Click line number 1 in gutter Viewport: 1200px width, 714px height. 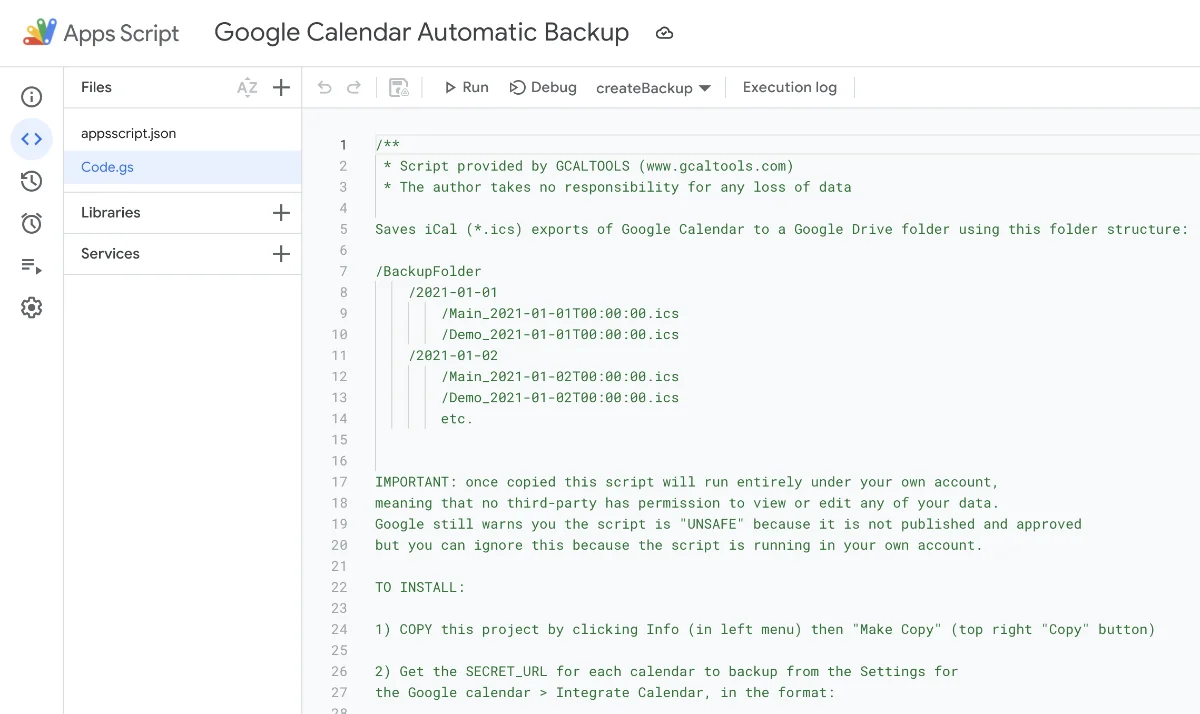(x=343, y=145)
